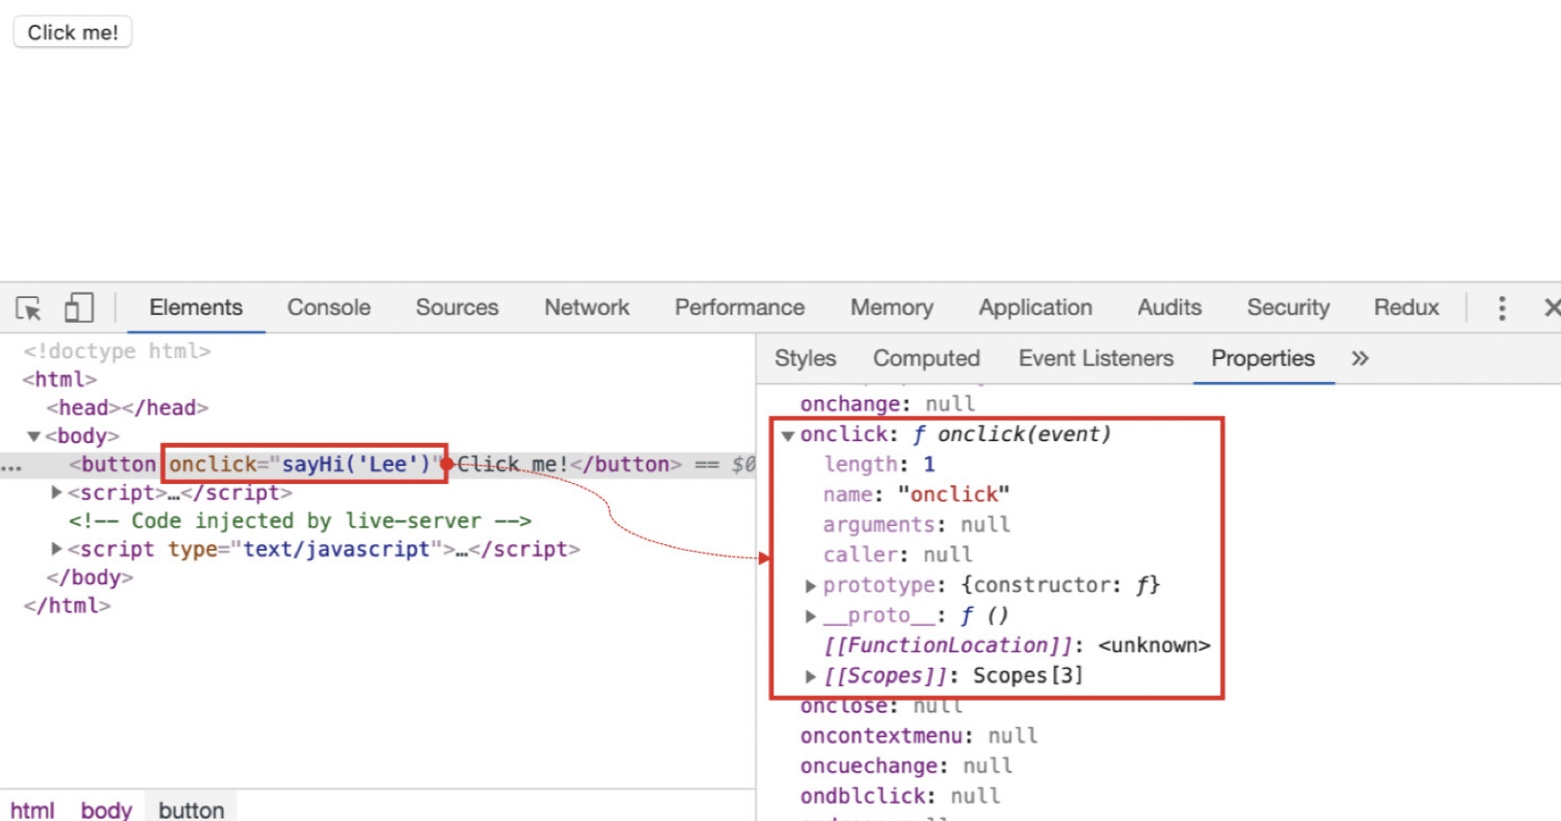The image size is (1561, 821).
Task: Activate the inspect element picker icon
Action: pyautogui.click(x=29, y=308)
